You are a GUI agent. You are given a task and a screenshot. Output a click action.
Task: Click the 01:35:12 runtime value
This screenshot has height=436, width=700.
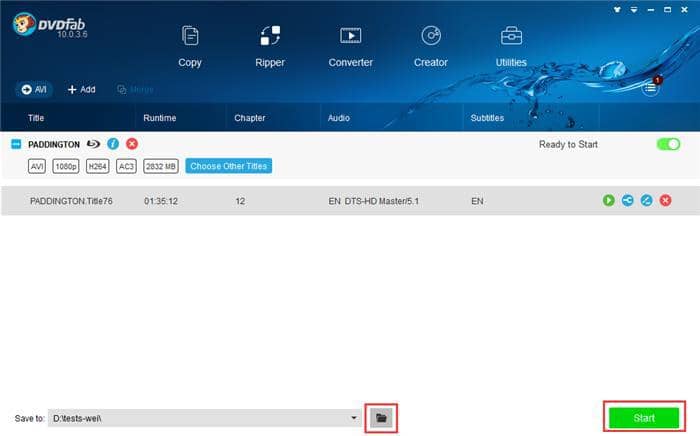pyautogui.click(x=161, y=201)
